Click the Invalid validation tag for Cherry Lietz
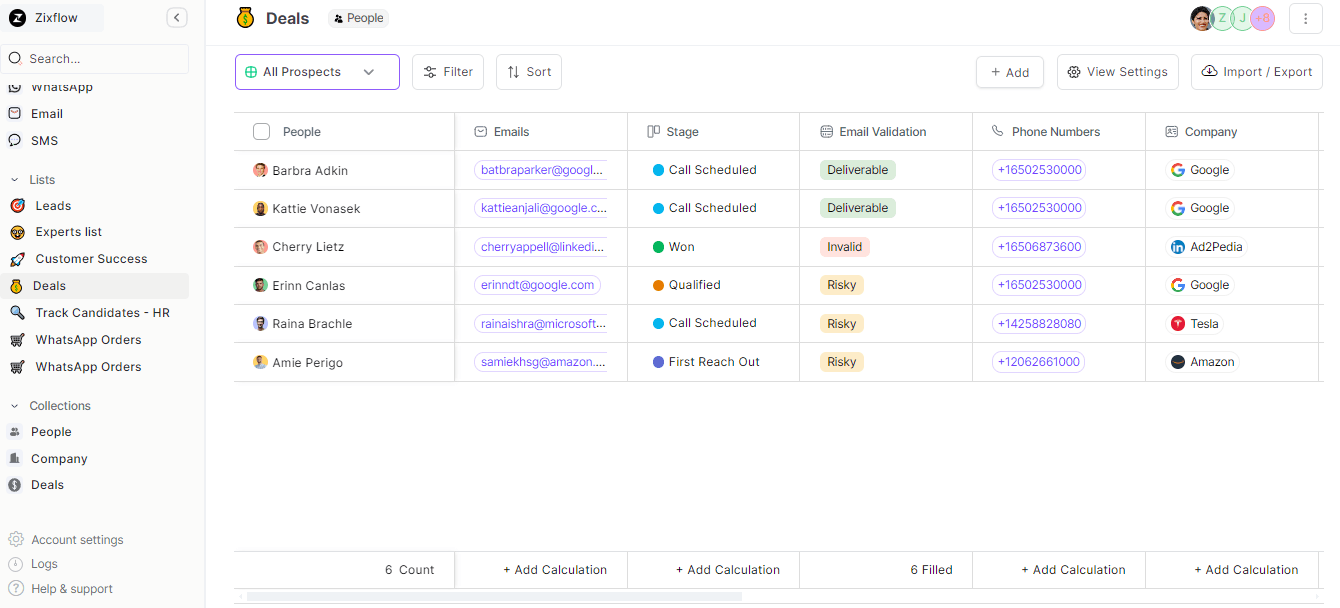 click(844, 247)
